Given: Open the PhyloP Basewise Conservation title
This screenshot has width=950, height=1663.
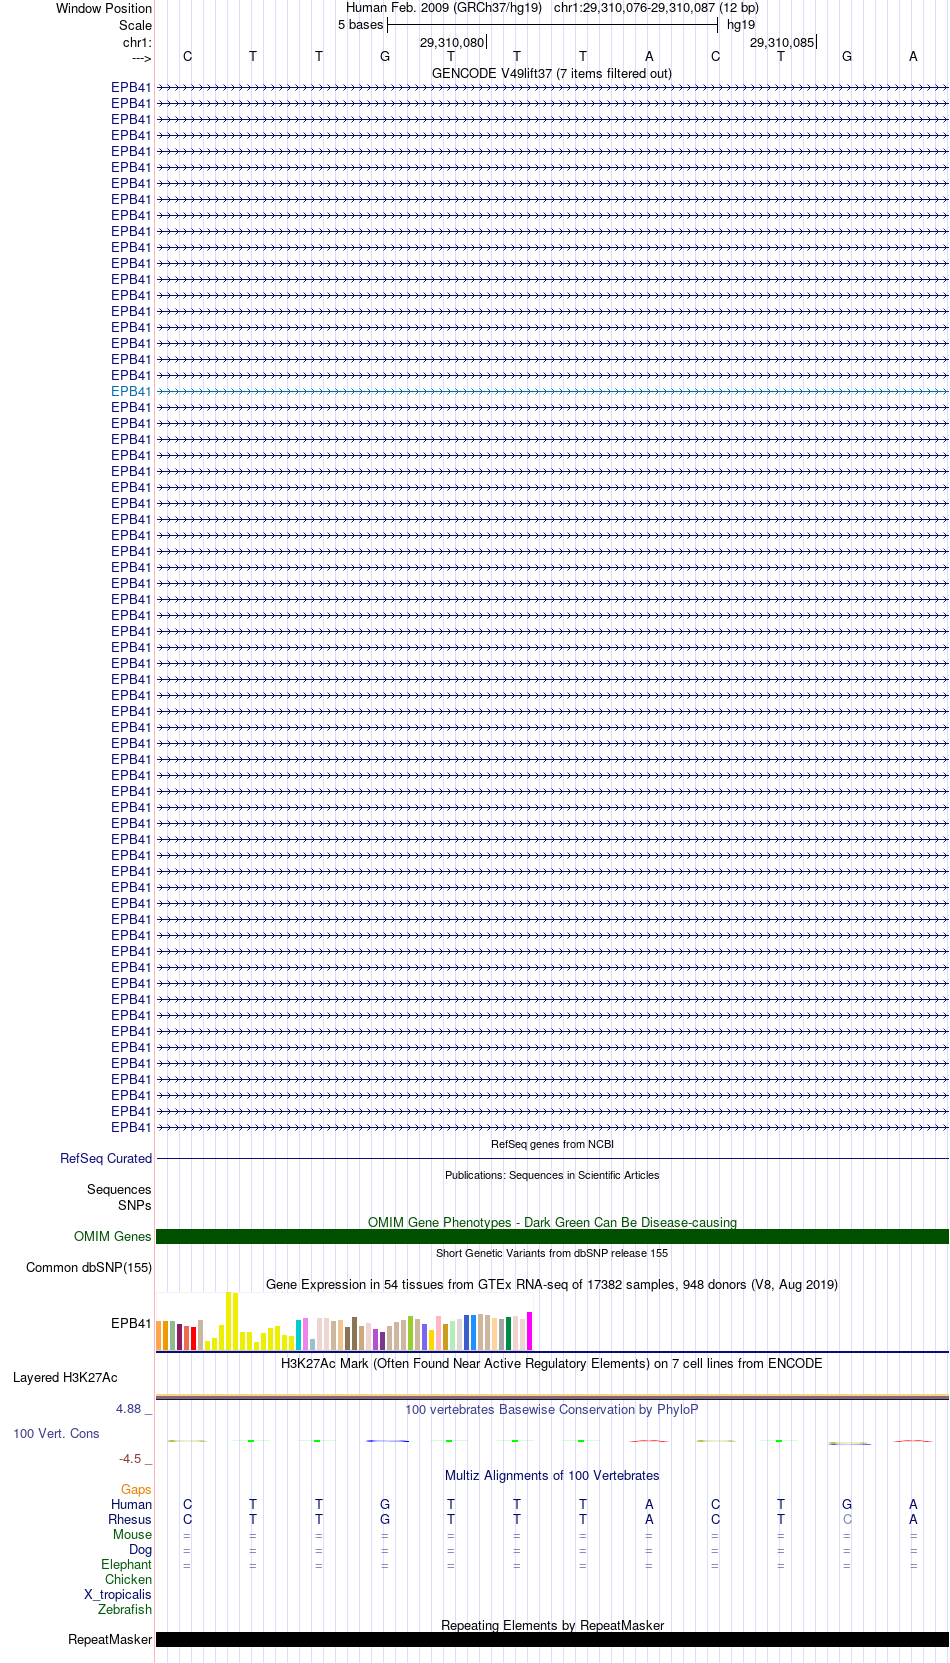Looking at the screenshot, I should [552, 1409].
